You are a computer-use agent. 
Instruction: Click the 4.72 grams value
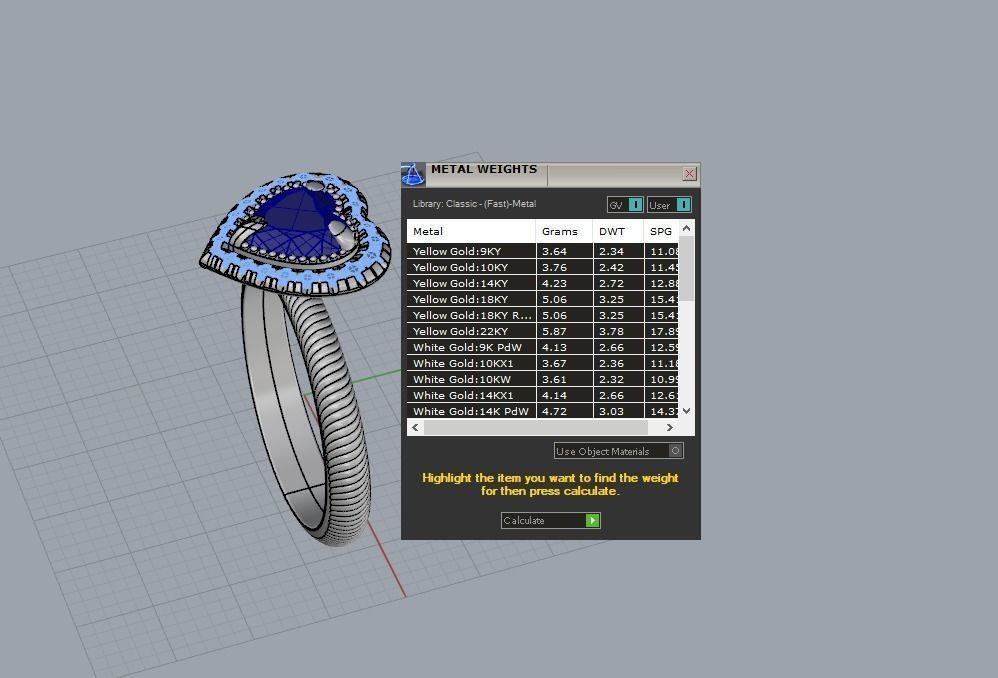pos(554,411)
